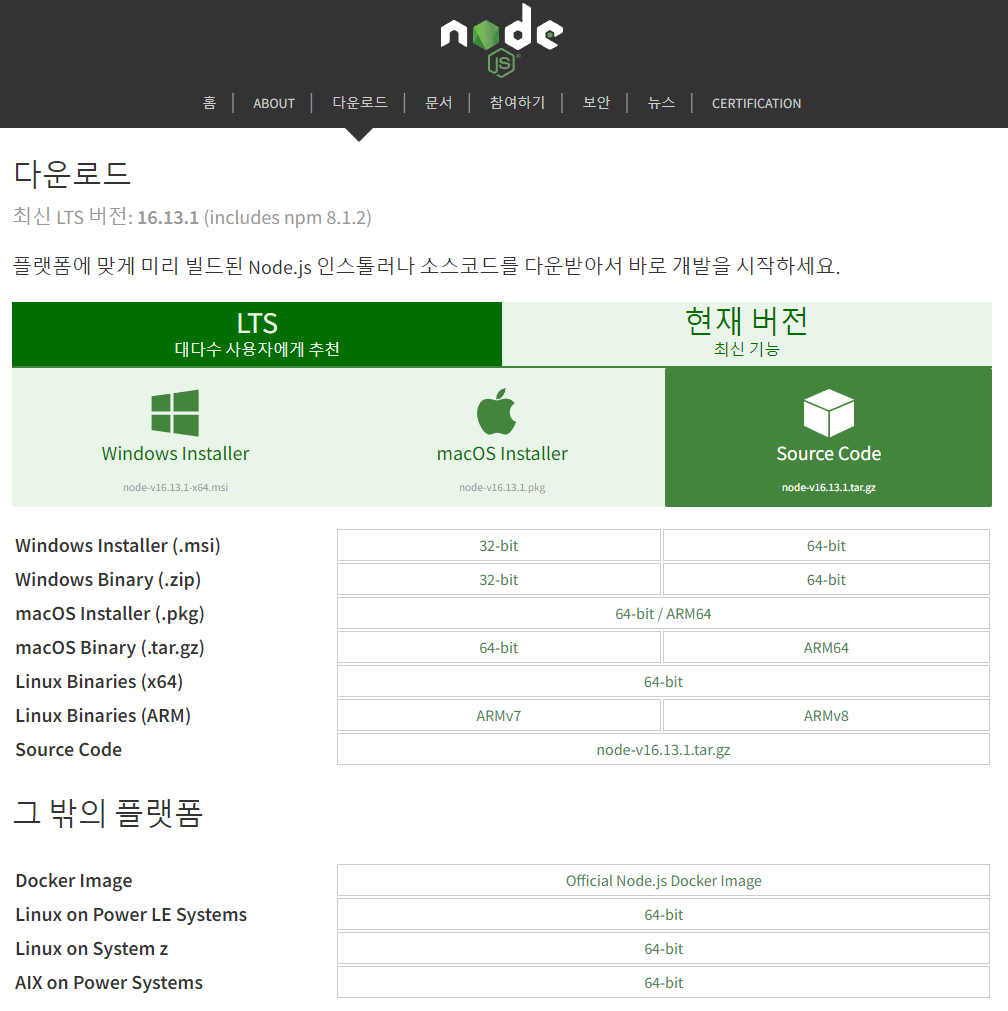
Task: Click the AIX on Power Systems label
Action: [x=109, y=983]
